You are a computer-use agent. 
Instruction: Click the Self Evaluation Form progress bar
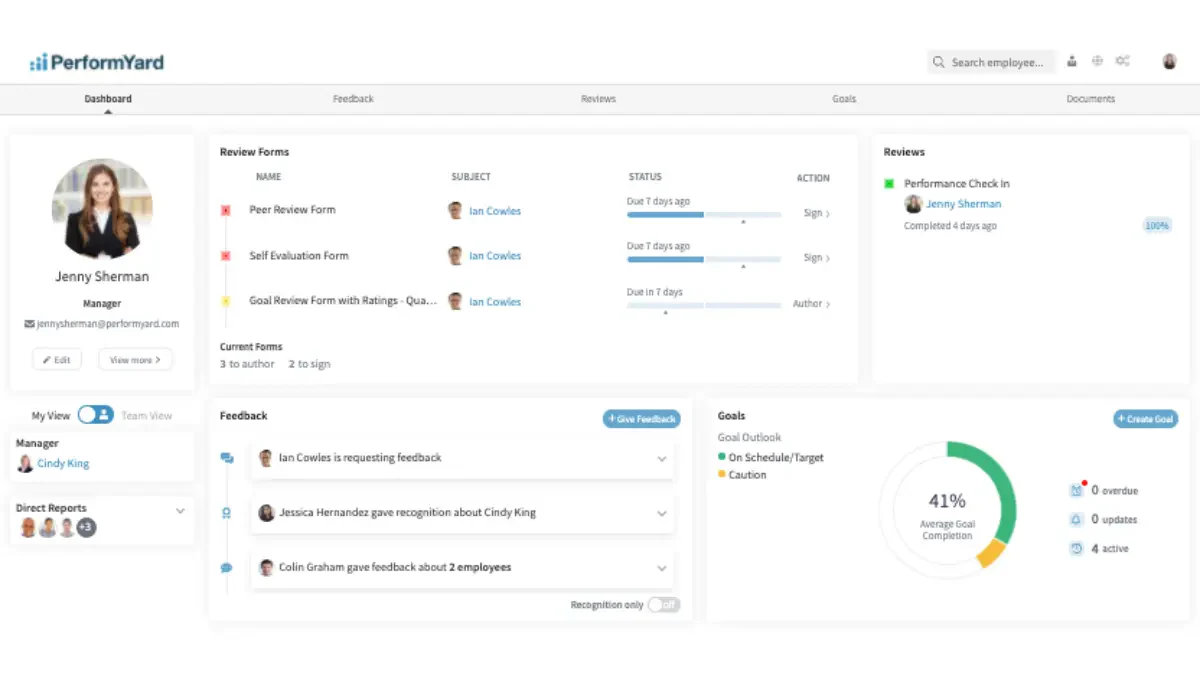pos(704,260)
